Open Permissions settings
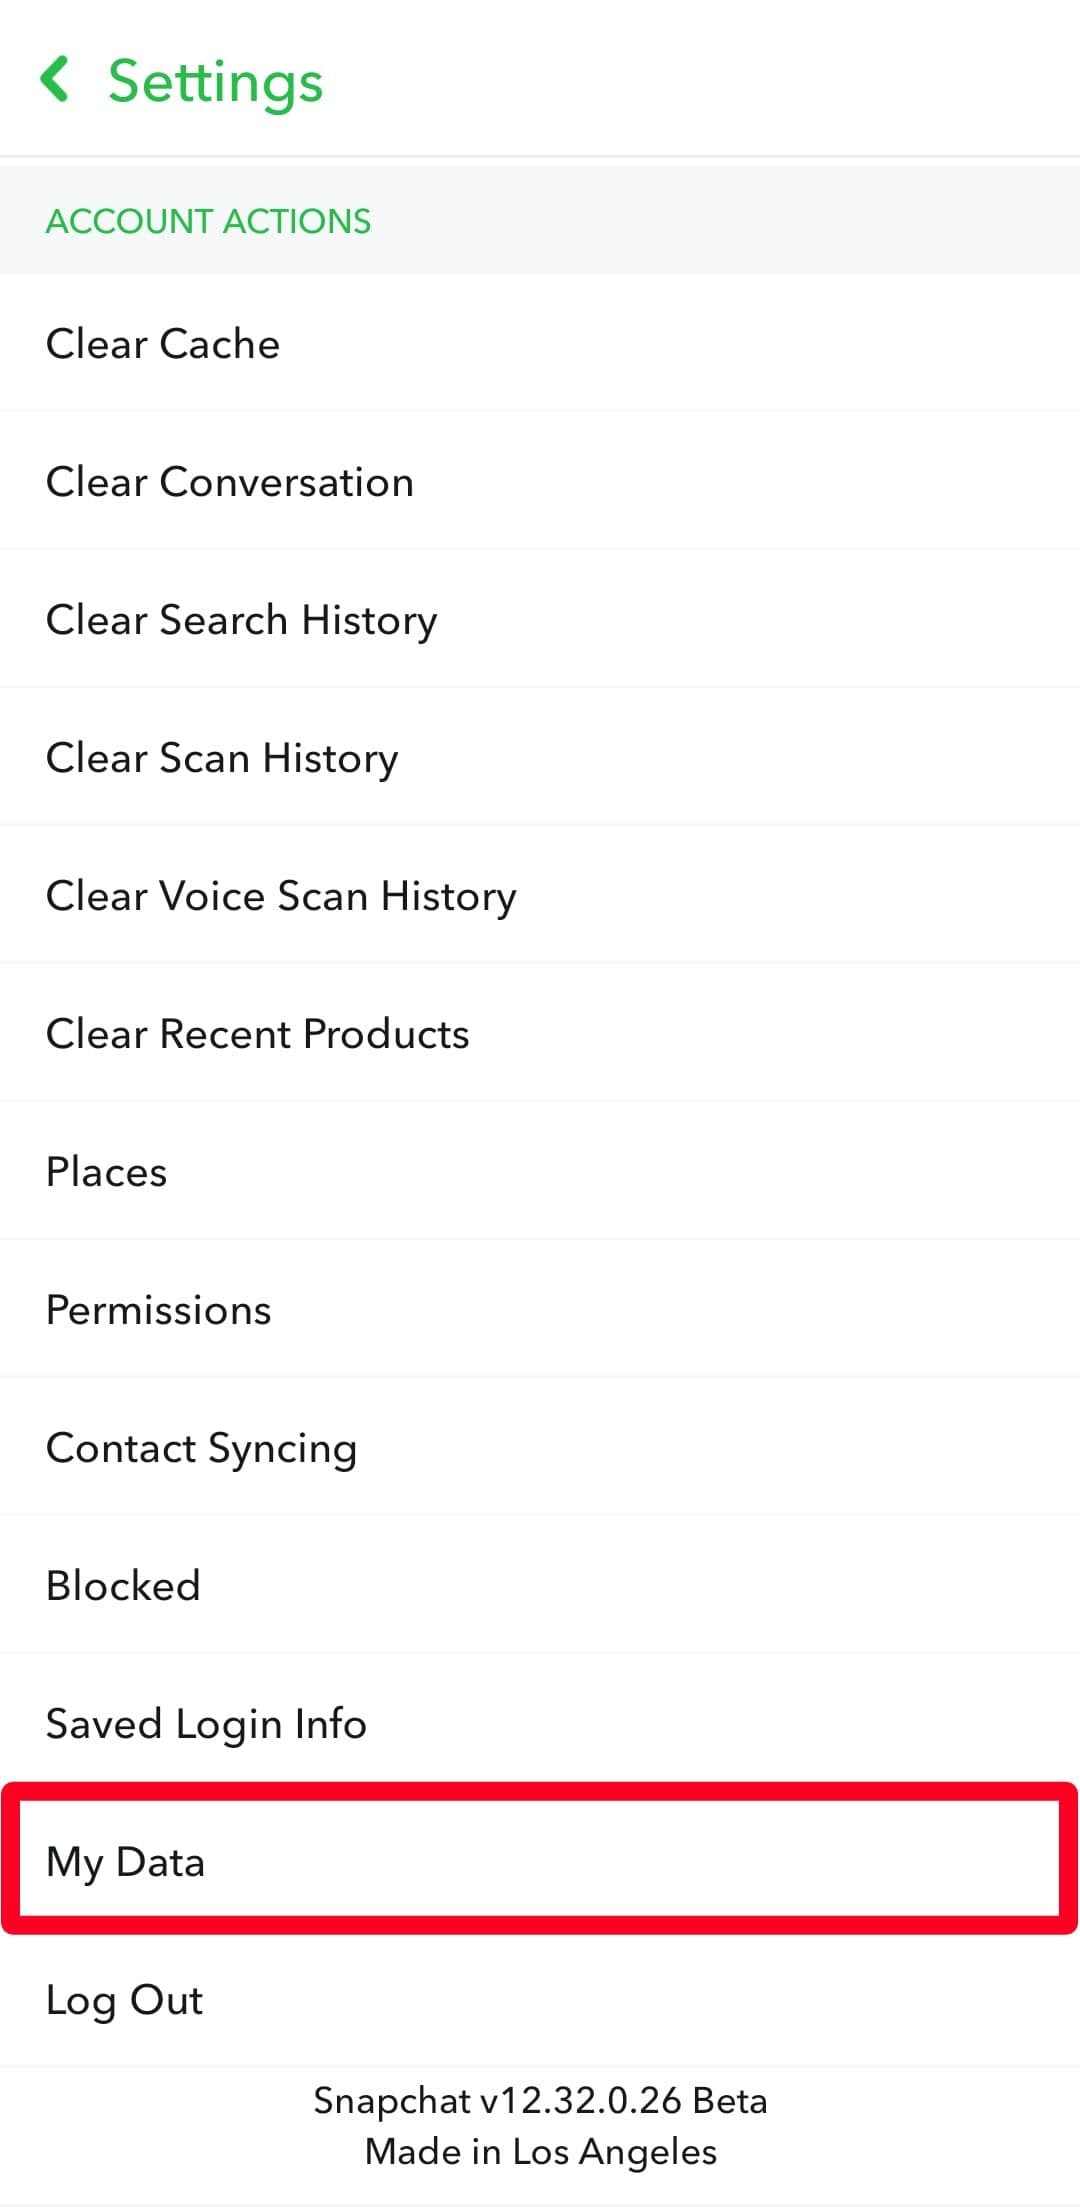This screenshot has height=2207, width=1080. [x=159, y=1310]
